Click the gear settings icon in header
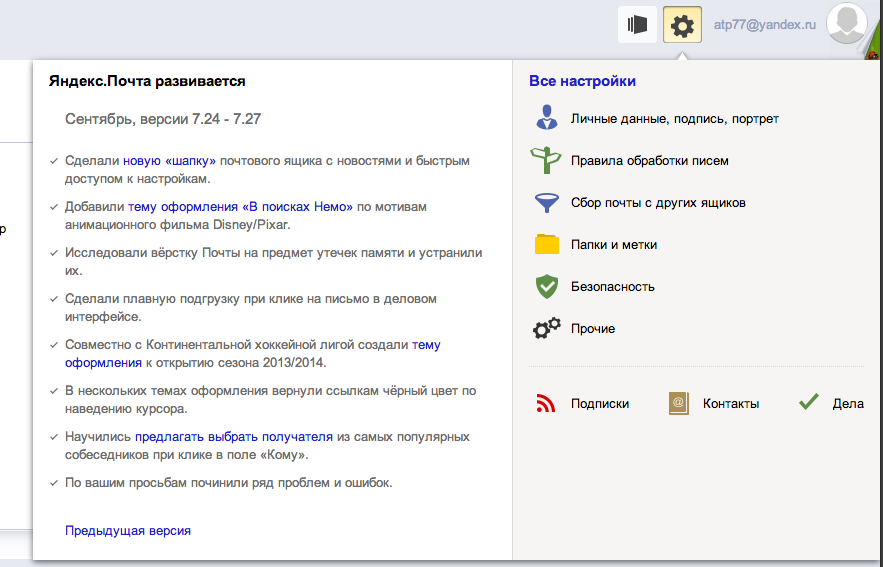Viewport: 883px width, 567px height. (682, 25)
